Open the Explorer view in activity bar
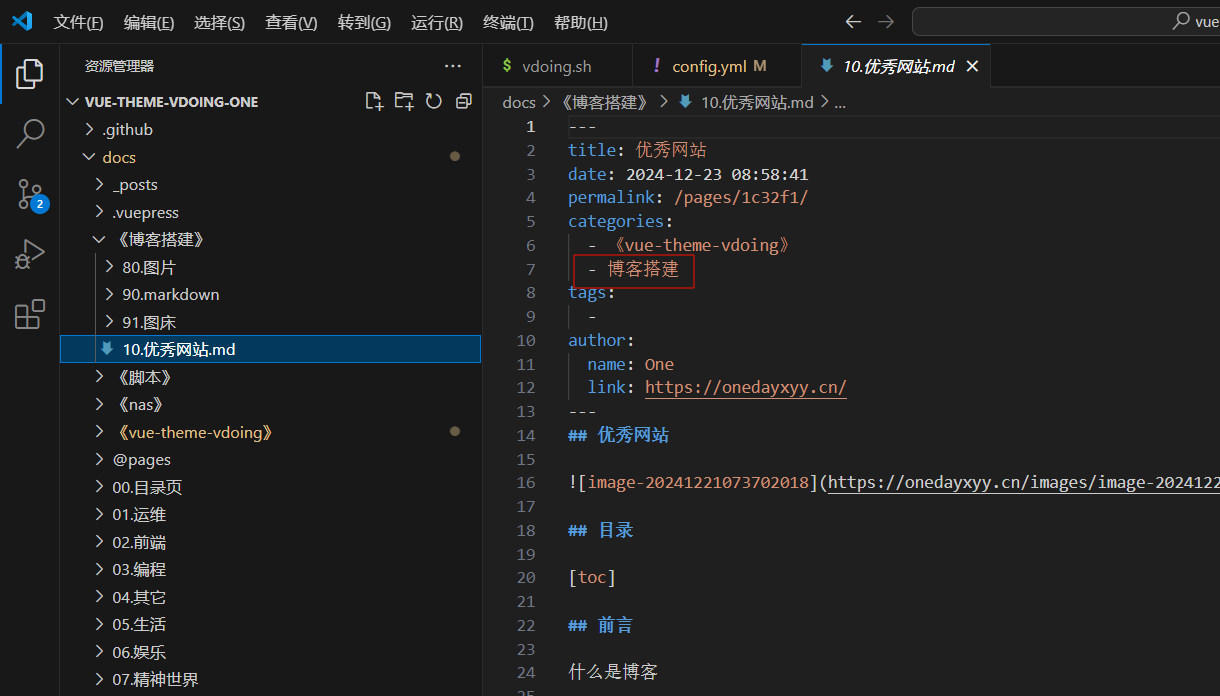 (x=30, y=73)
